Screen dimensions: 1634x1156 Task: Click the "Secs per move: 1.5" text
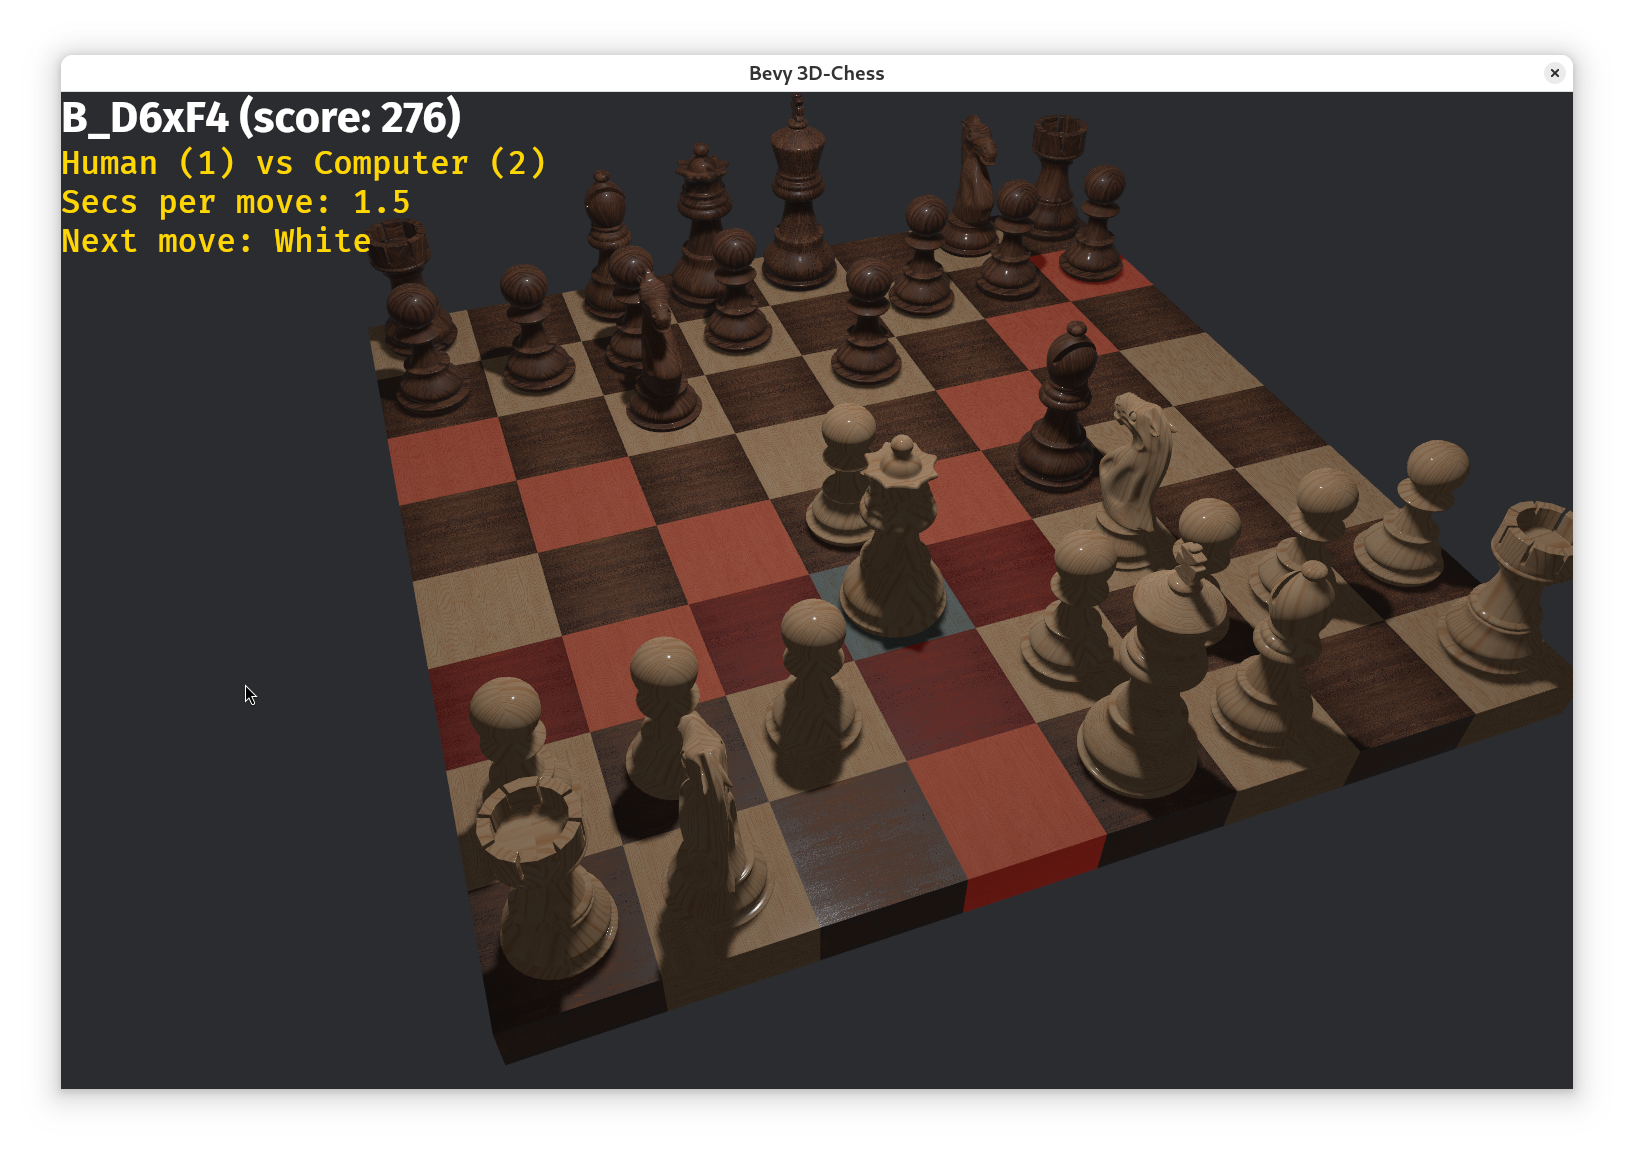coord(236,202)
